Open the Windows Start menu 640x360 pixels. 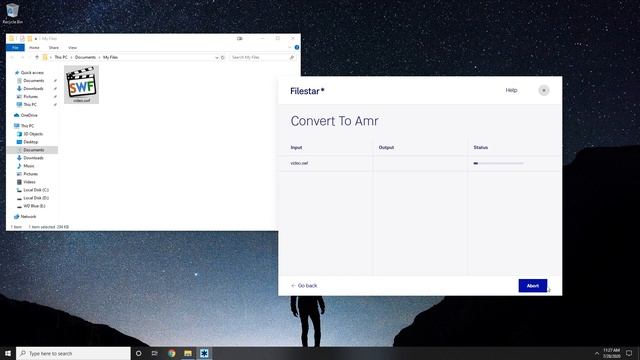pyautogui.click(x=8, y=353)
